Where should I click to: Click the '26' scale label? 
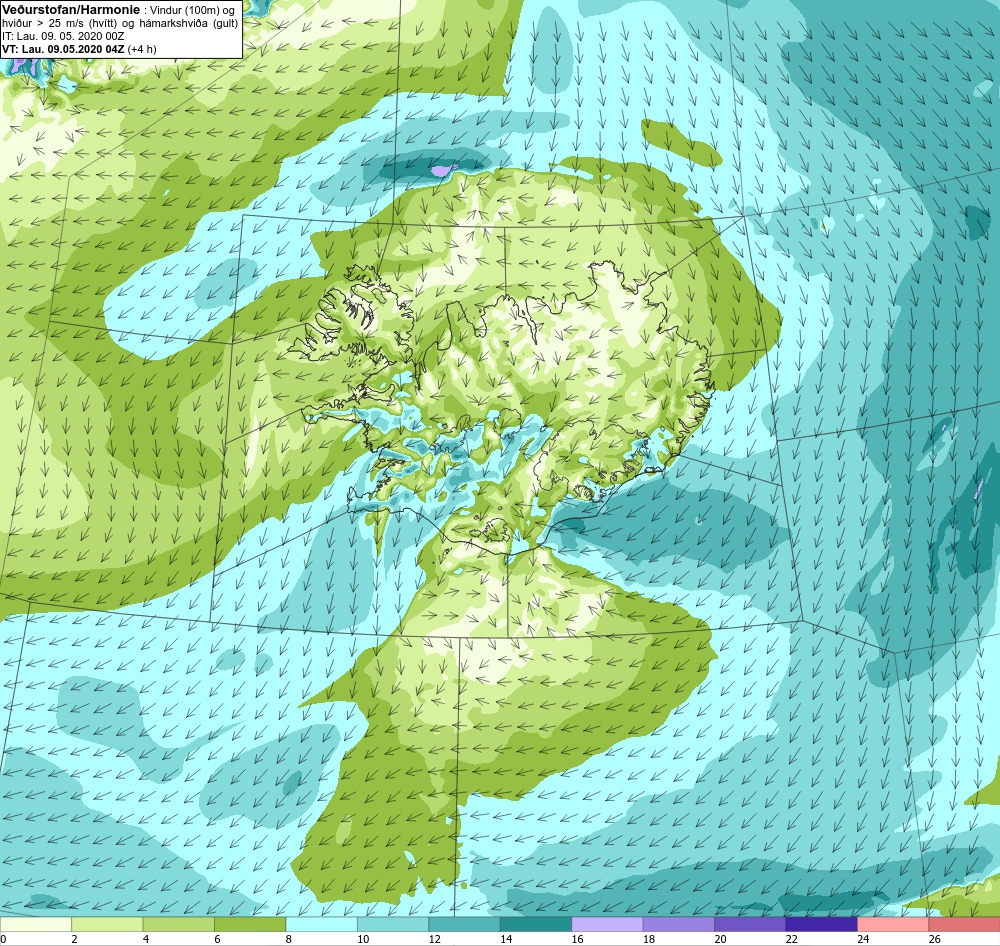point(934,939)
